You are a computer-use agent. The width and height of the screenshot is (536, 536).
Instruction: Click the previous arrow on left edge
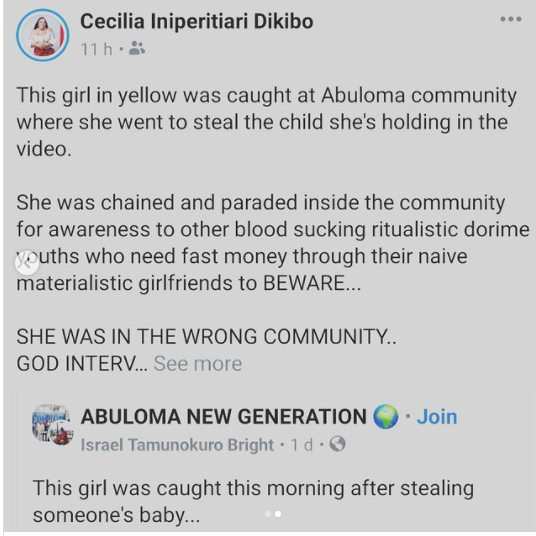pyautogui.click(x=27, y=263)
